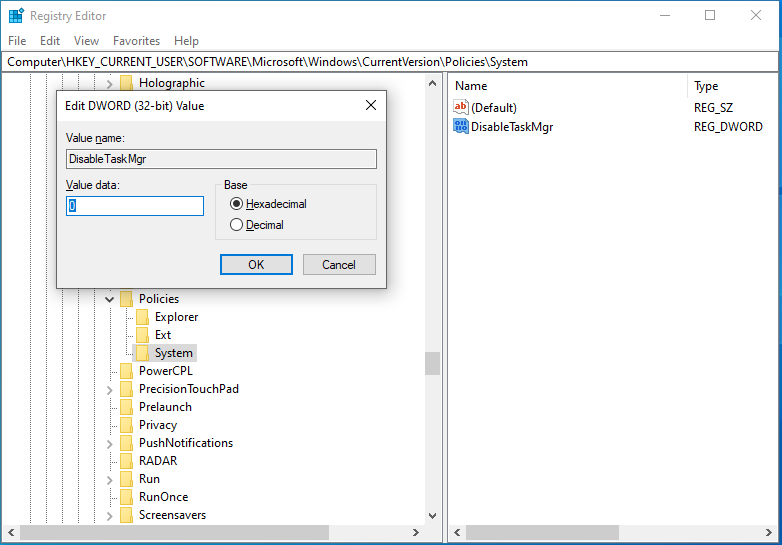Screen dimensions: 782x545
Task: Click the tree pane vertical scrollbar thumb
Action: (432, 363)
